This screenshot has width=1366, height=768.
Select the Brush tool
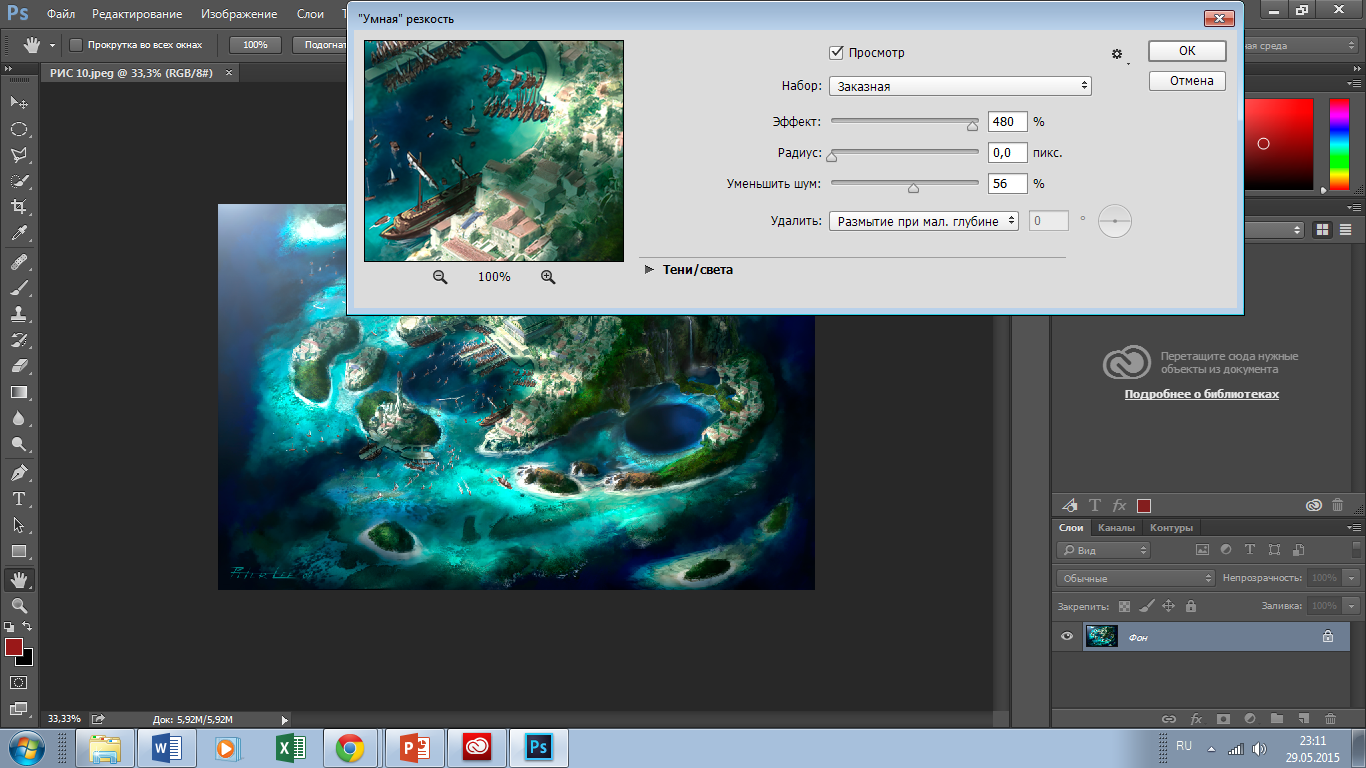click(19, 288)
